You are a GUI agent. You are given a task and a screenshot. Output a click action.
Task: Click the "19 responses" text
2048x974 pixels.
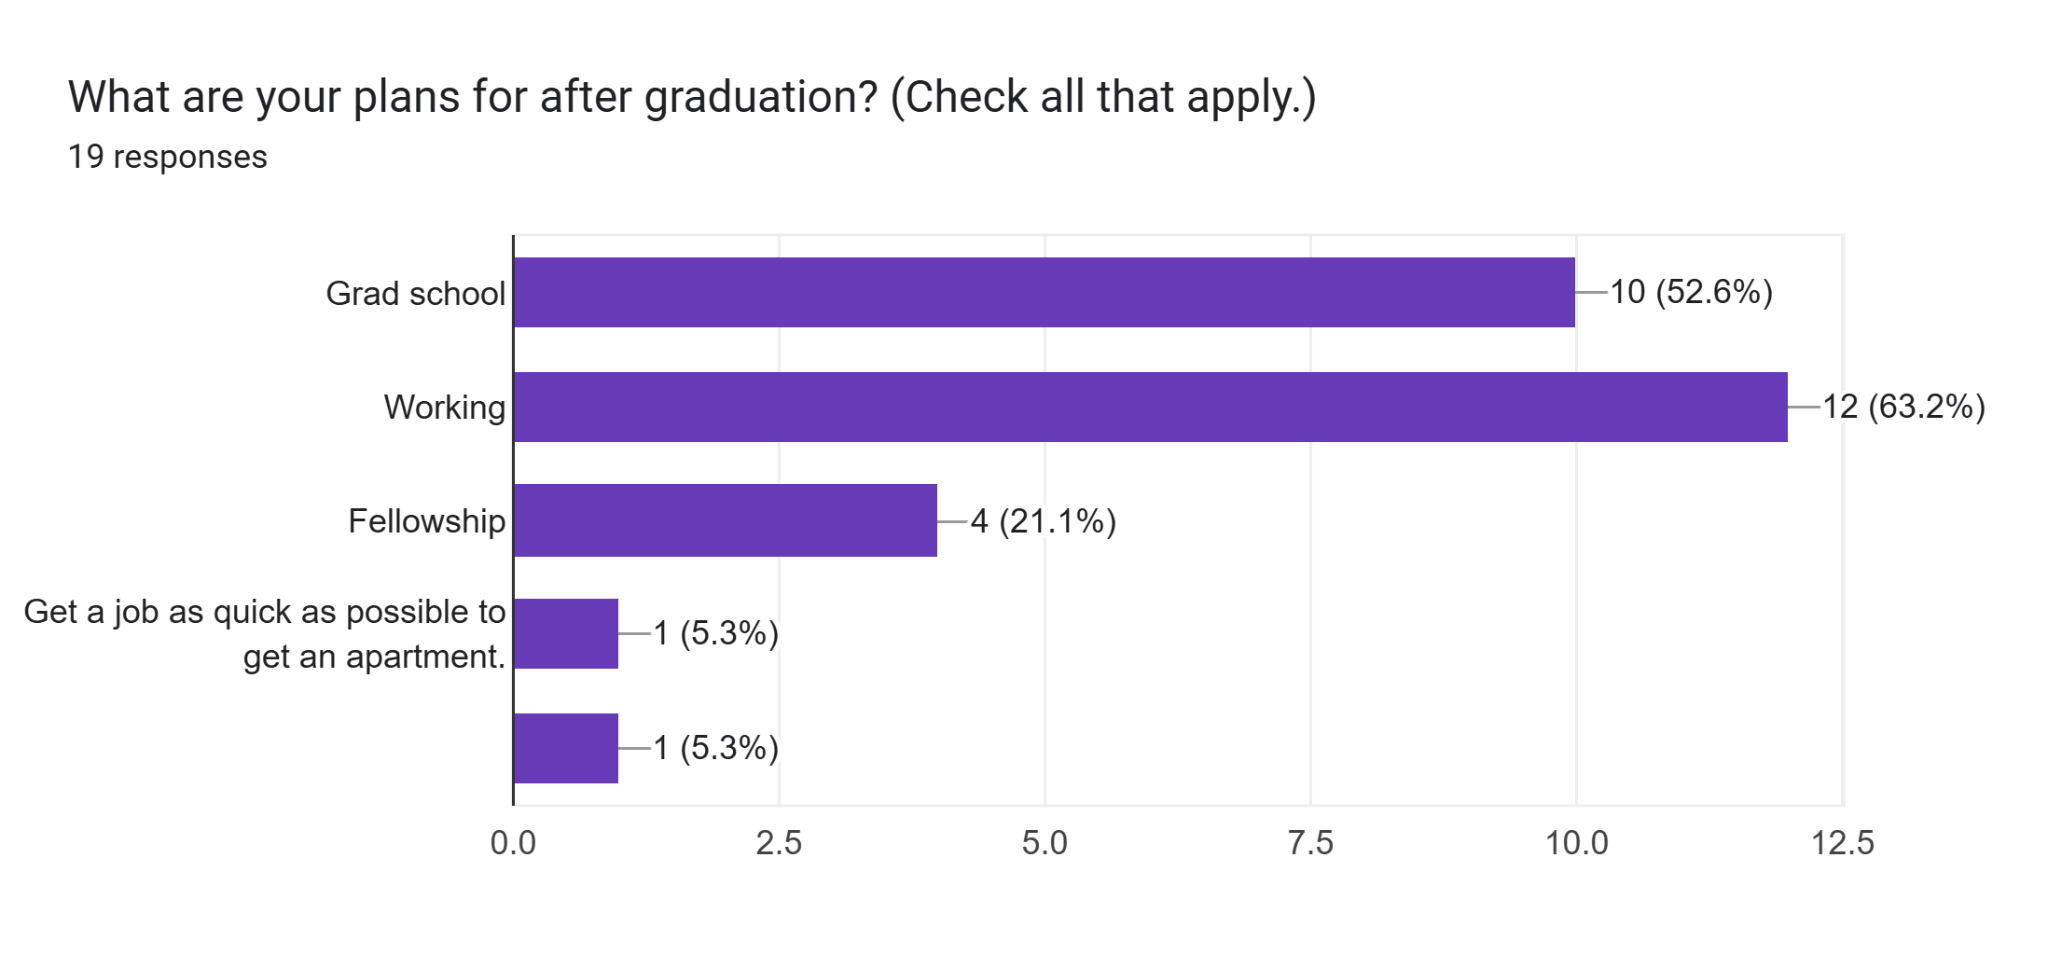tap(167, 157)
